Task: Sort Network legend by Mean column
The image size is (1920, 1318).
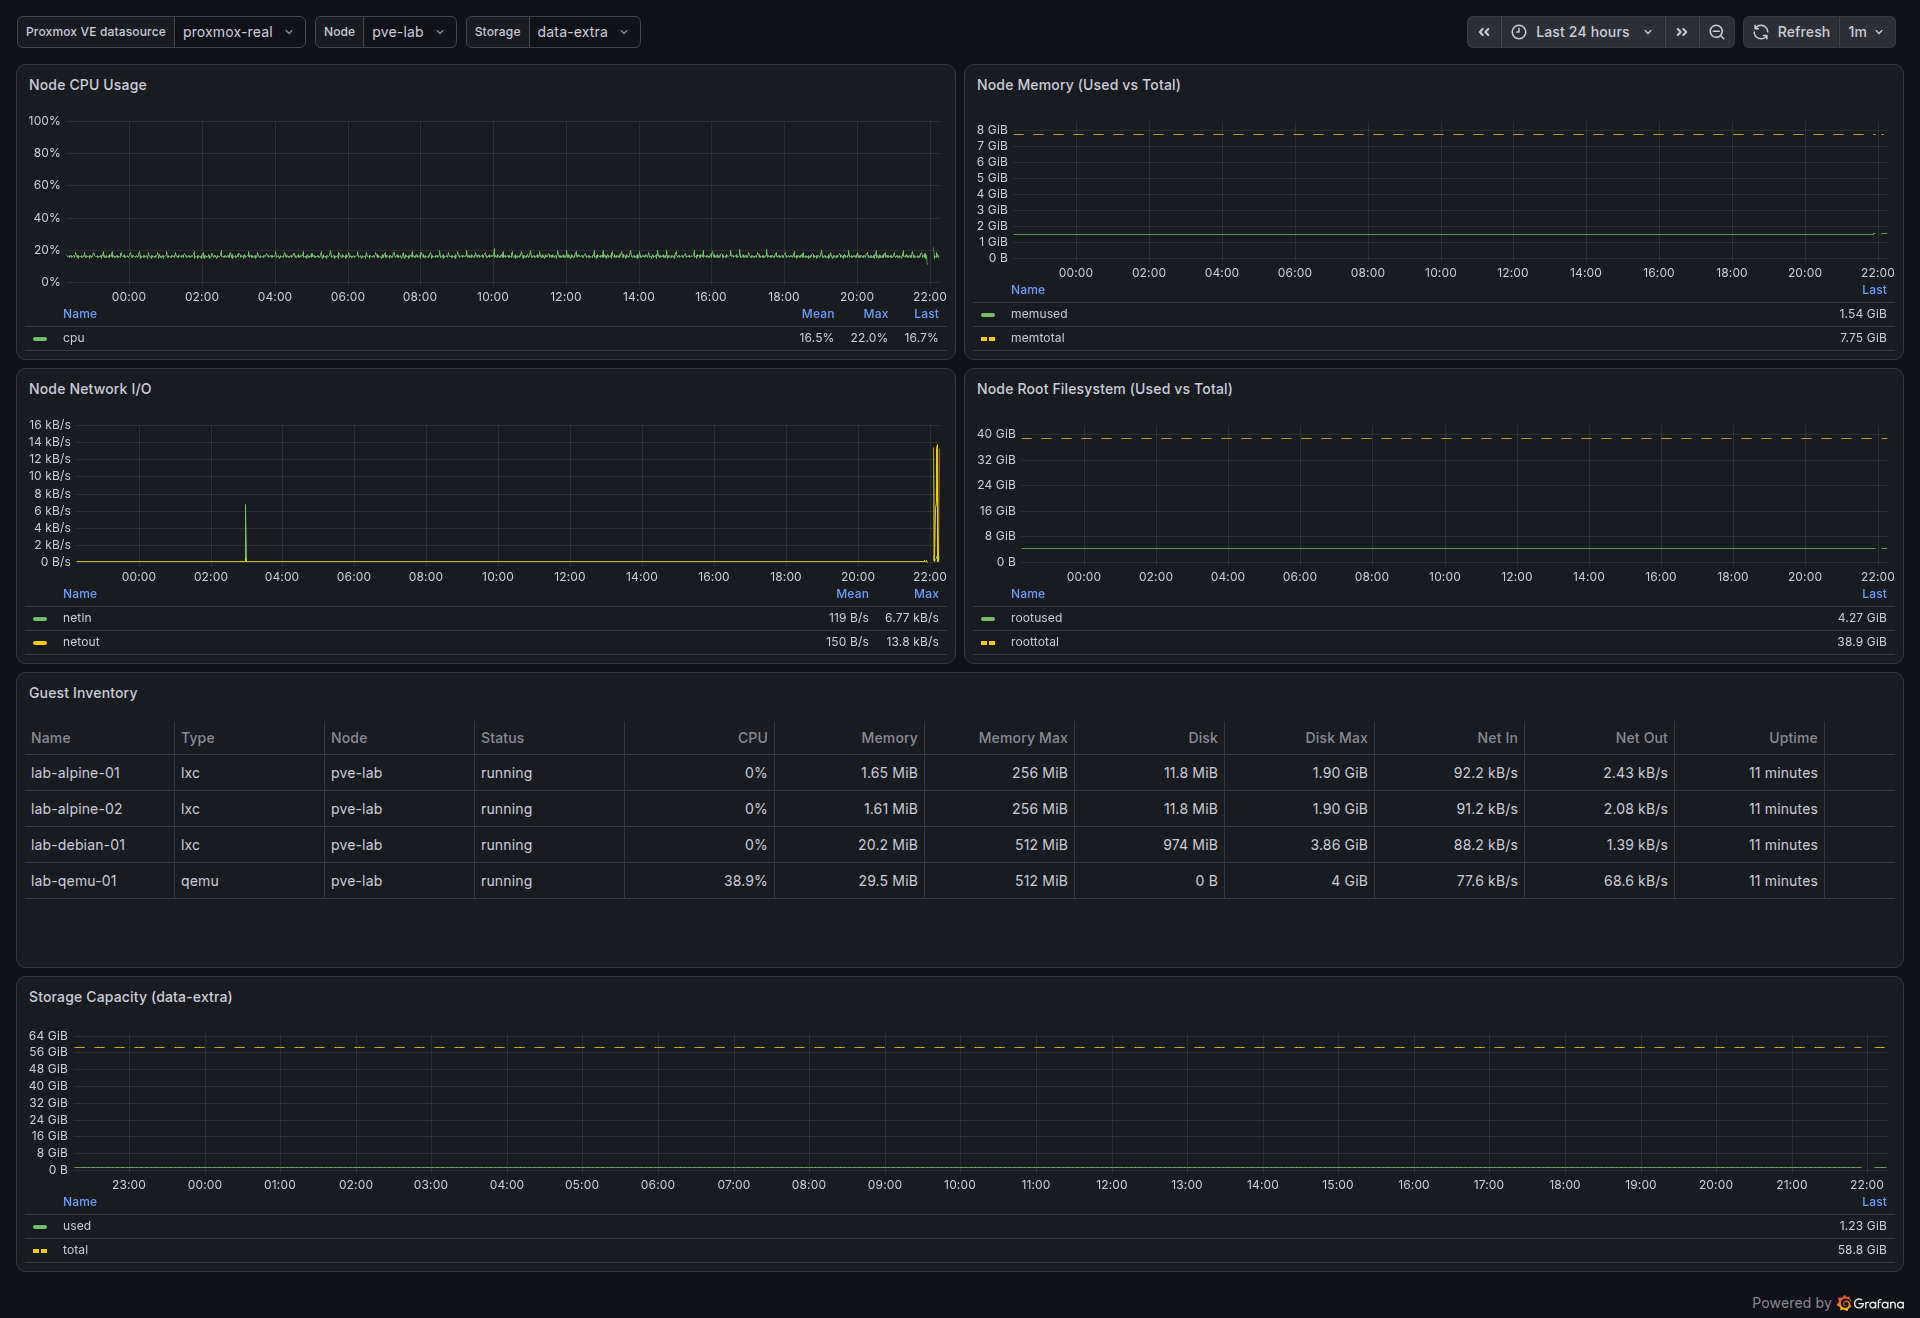Action: click(852, 594)
